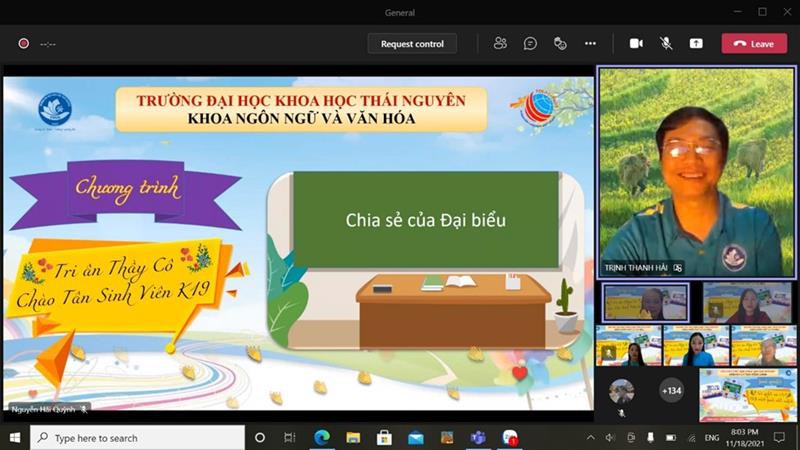Toggle the camera on or off
Viewport: 800px width, 450px height.
click(x=636, y=43)
